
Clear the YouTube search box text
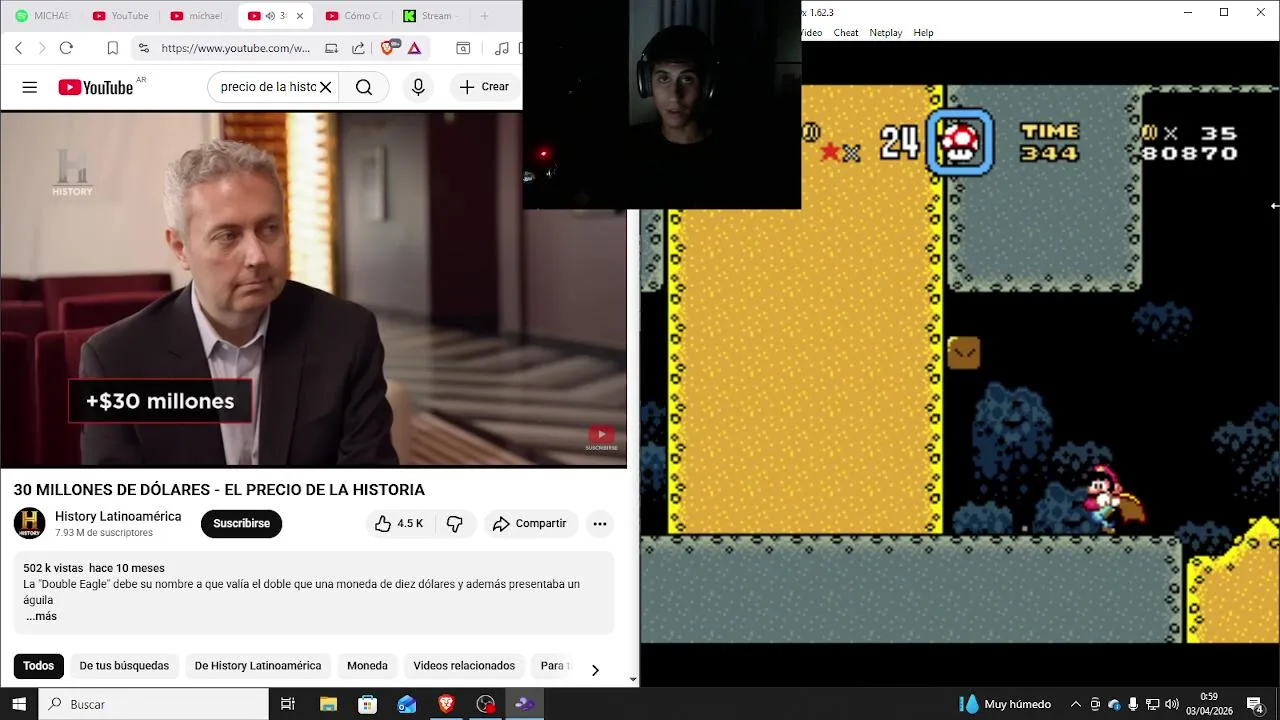coord(325,87)
